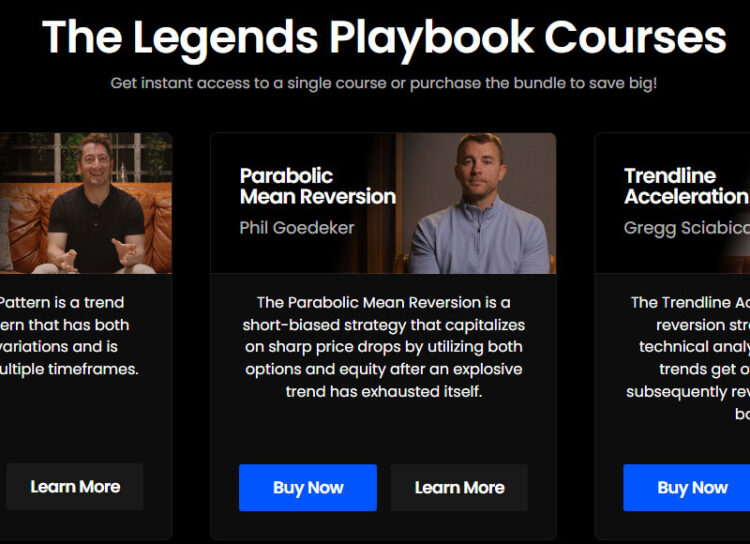The image size is (750, 544).
Task: Select the Trendline Acceleration course title
Action: click(x=686, y=186)
